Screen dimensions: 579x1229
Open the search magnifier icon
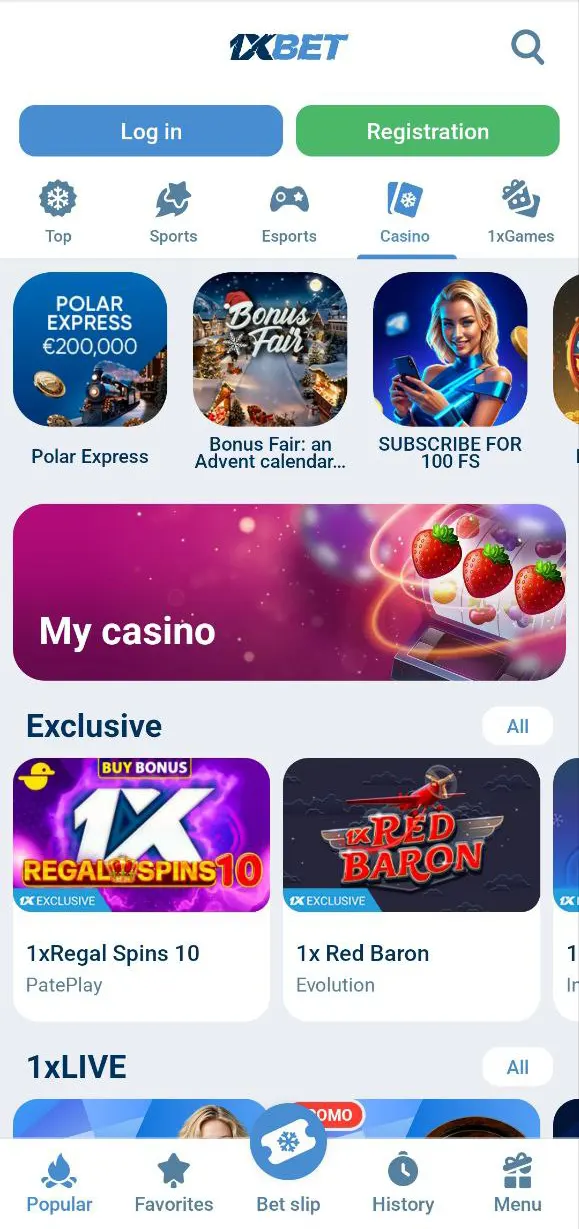click(527, 47)
